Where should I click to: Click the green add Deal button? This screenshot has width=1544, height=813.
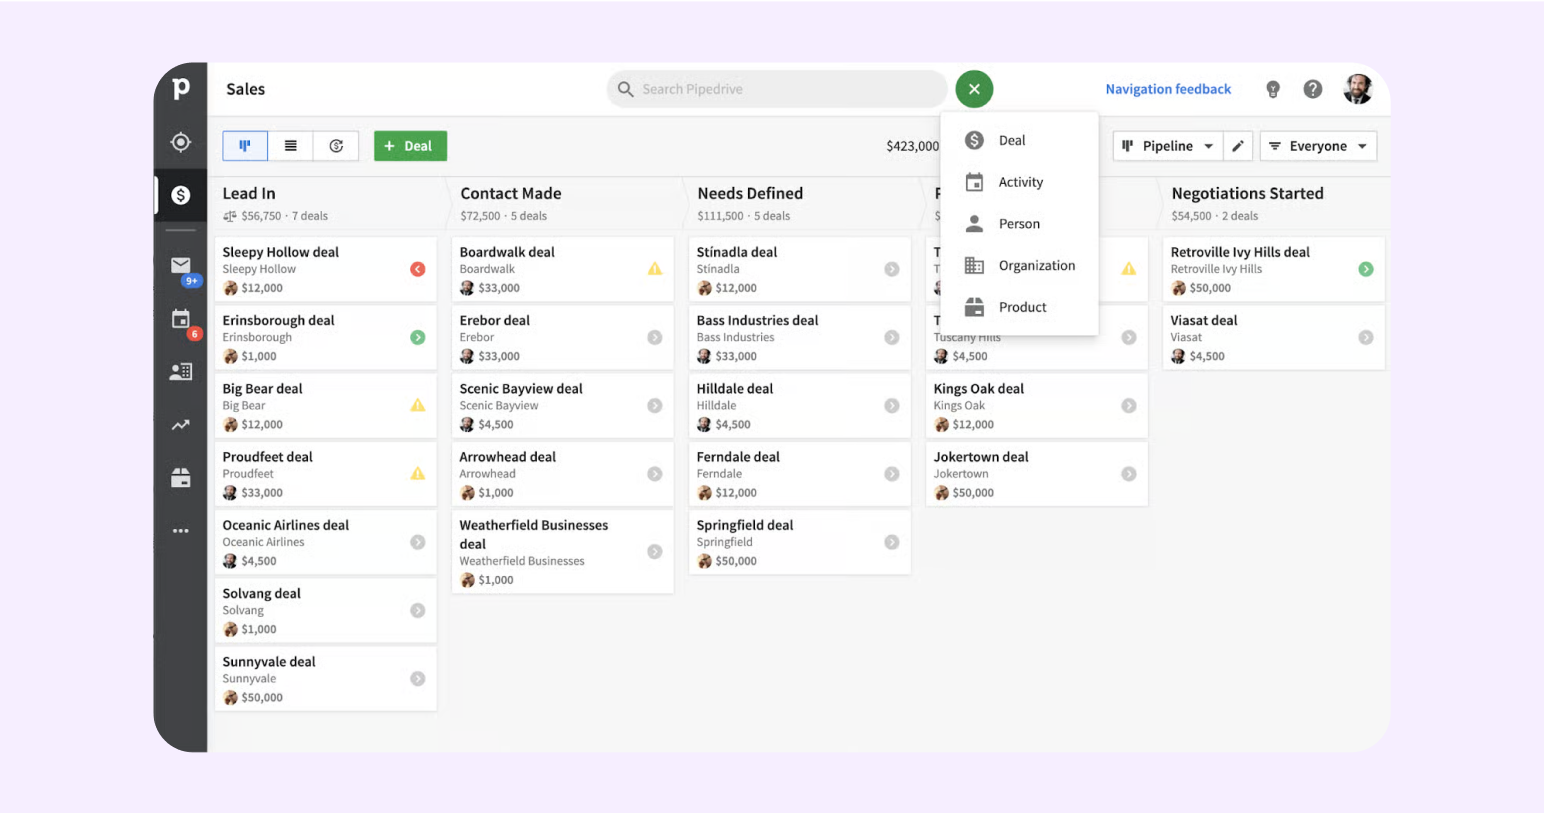pos(410,146)
